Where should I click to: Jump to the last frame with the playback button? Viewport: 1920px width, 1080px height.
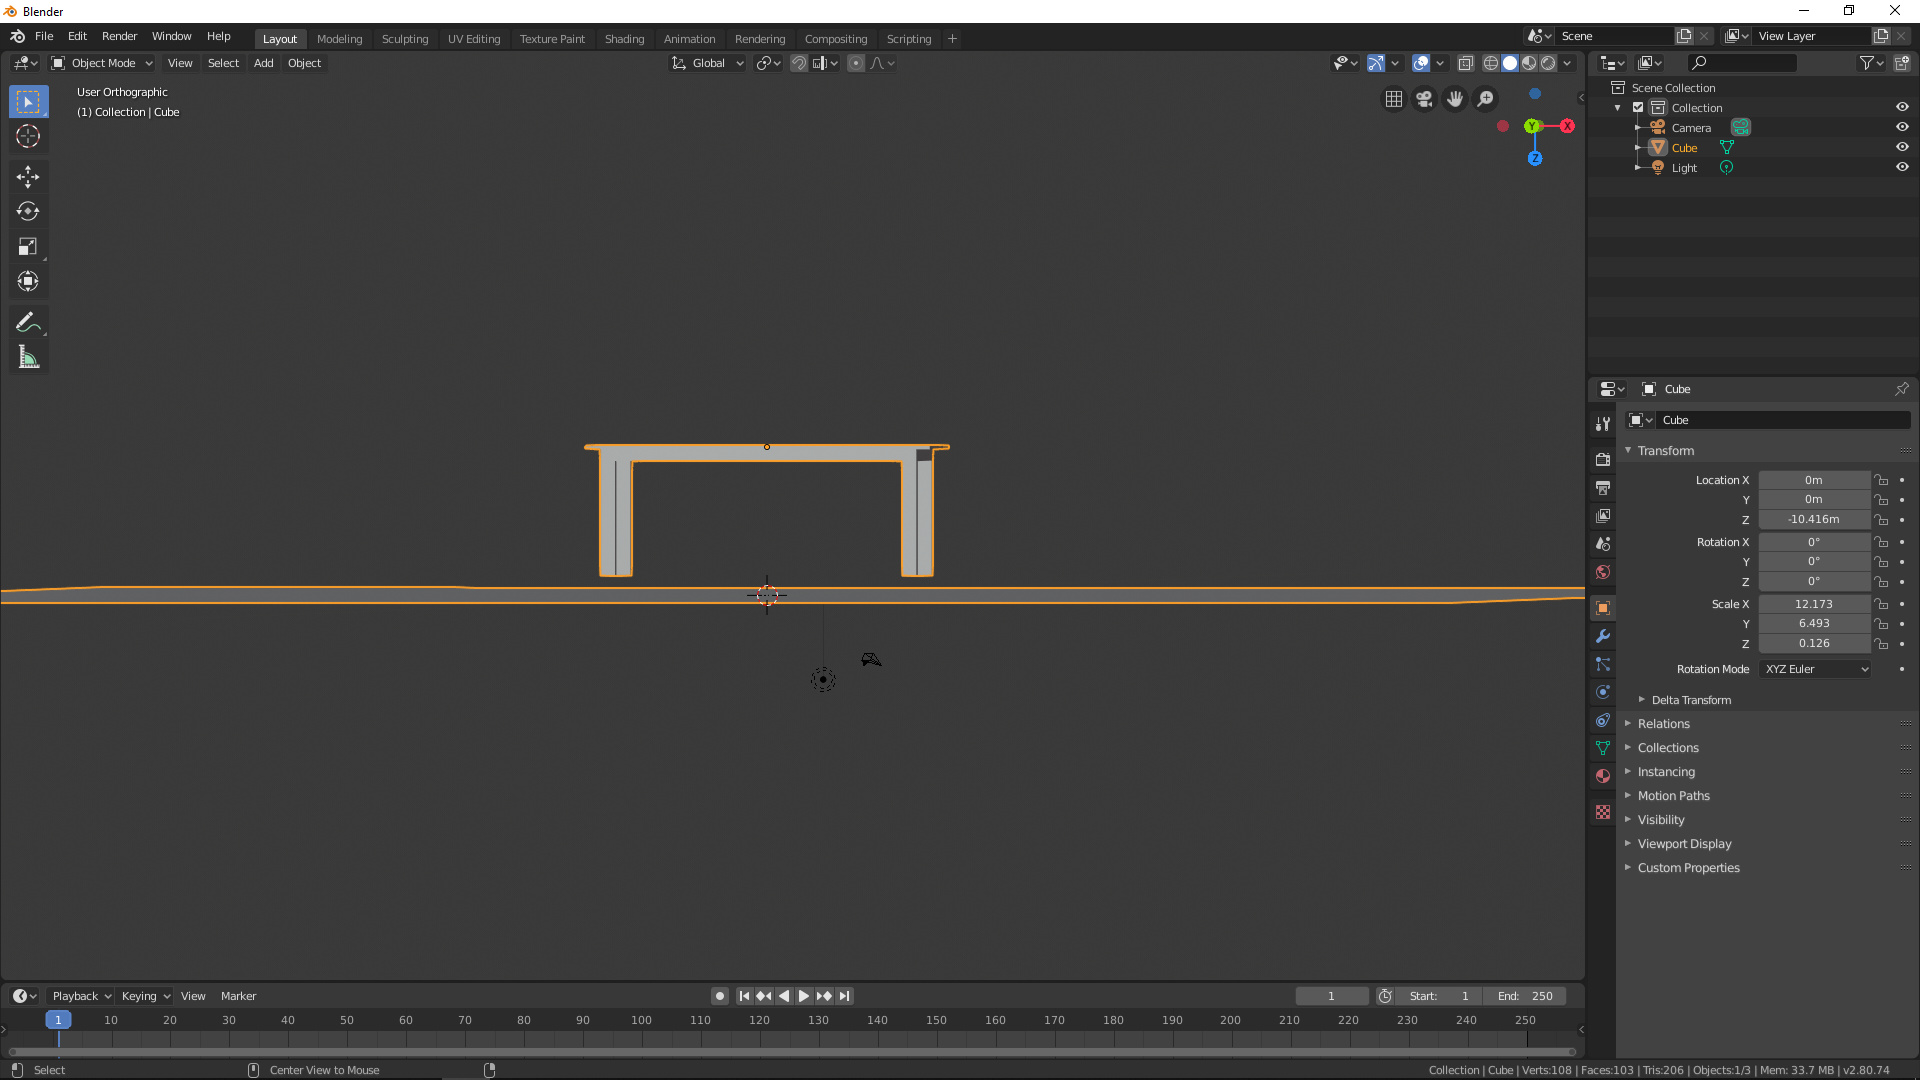pyautogui.click(x=845, y=996)
